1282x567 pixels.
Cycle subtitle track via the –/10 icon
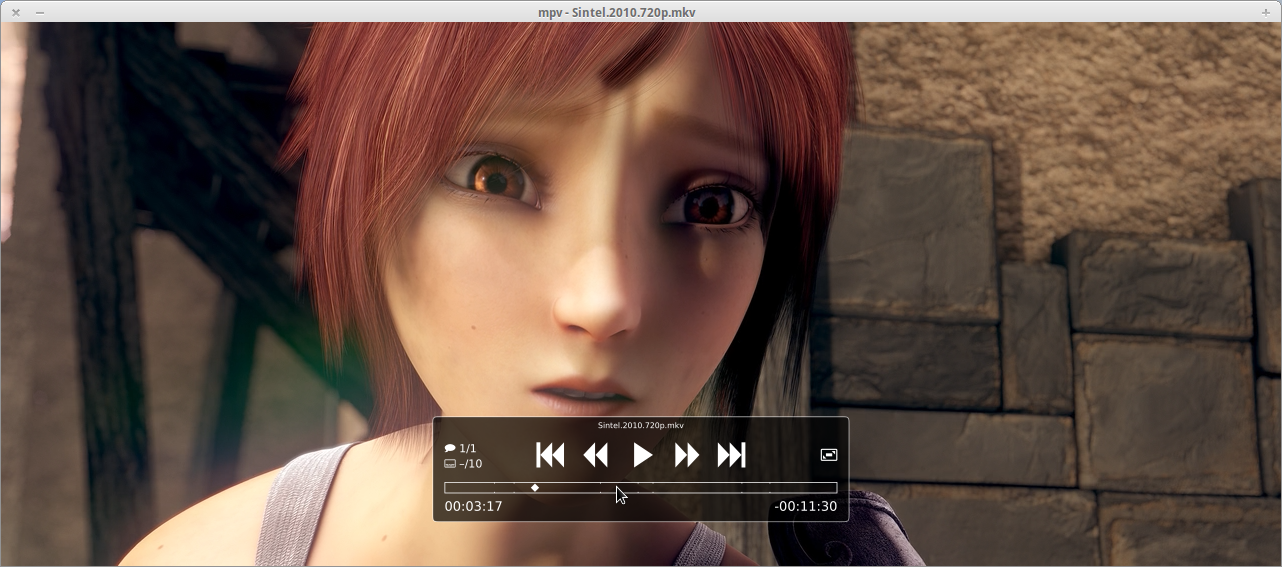pos(463,463)
